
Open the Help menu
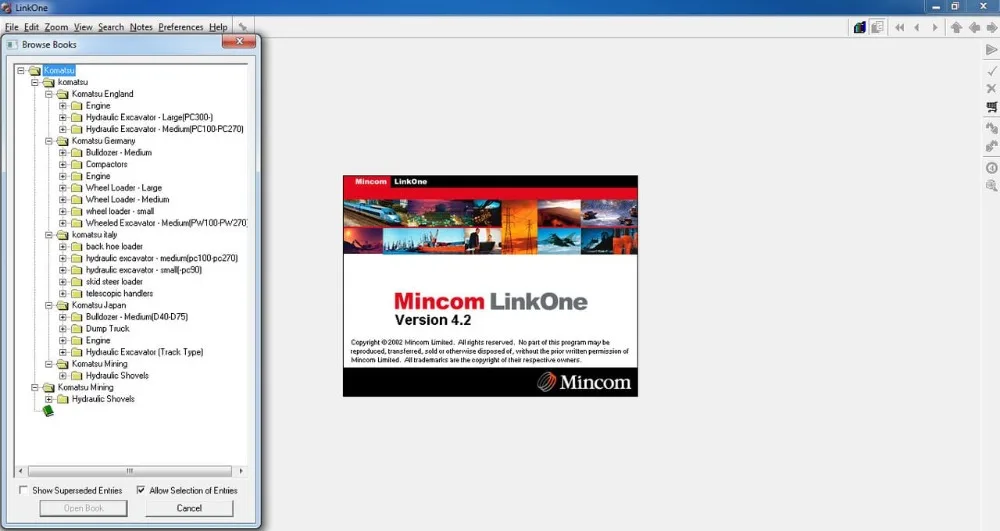tap(218, 27)
